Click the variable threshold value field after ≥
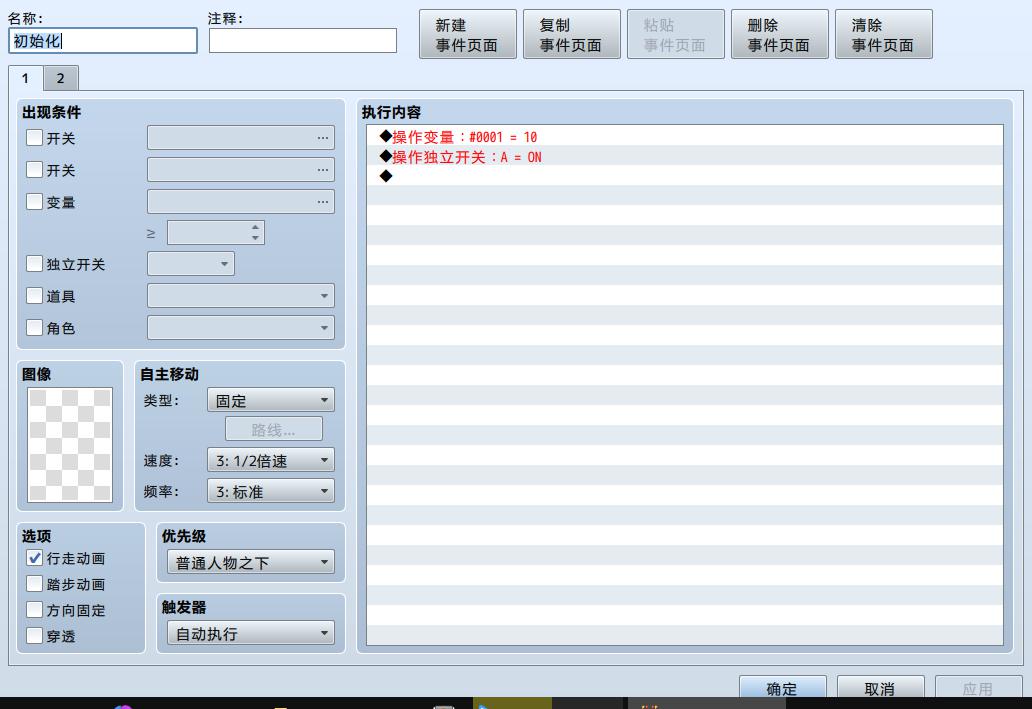The height and width of the screenshot is (709, 1032). [x=216, y=232]
